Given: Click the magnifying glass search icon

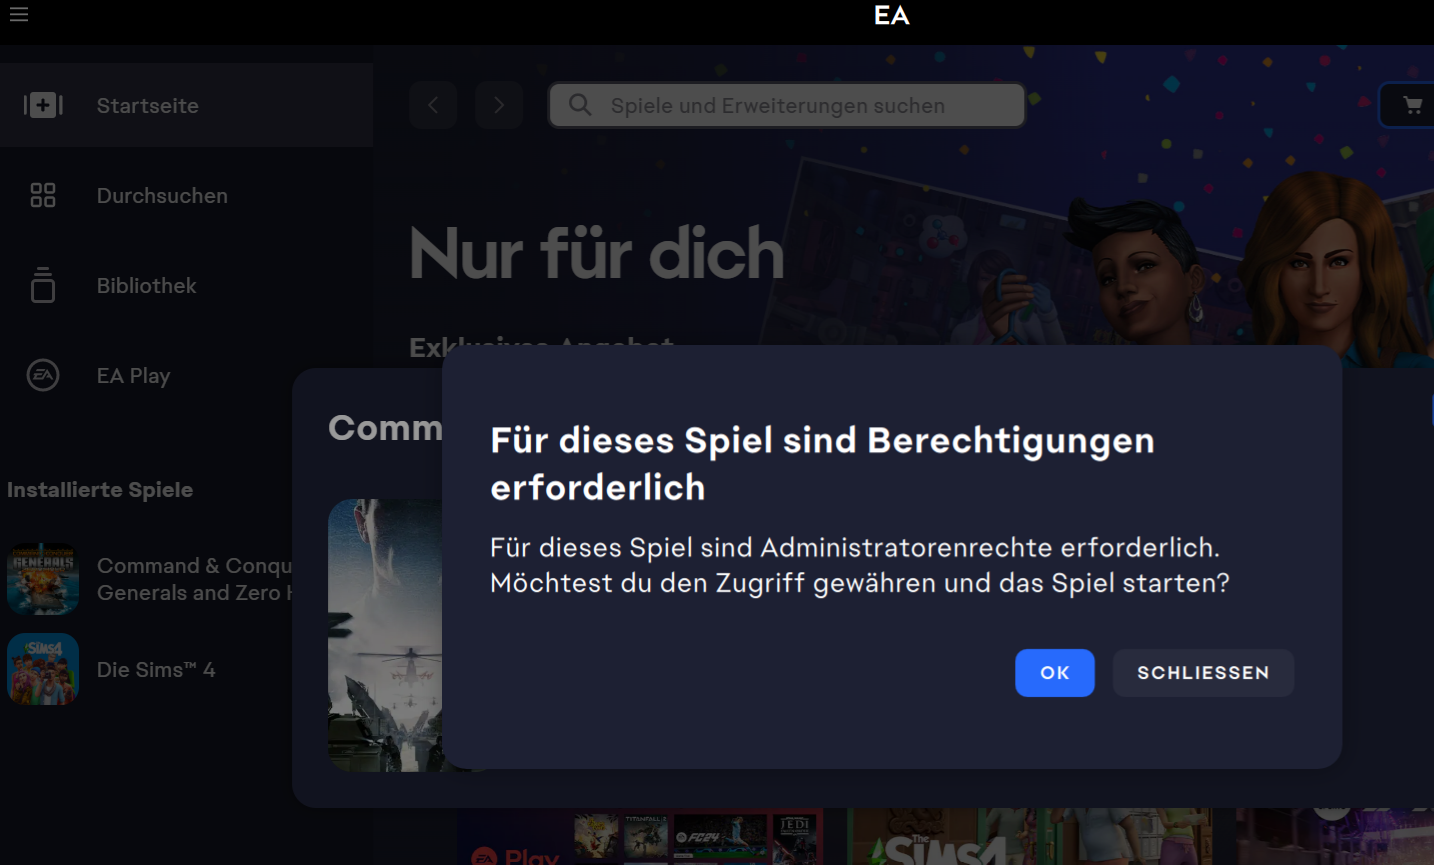Looking at the screenshot, I should tap(580, 105).
